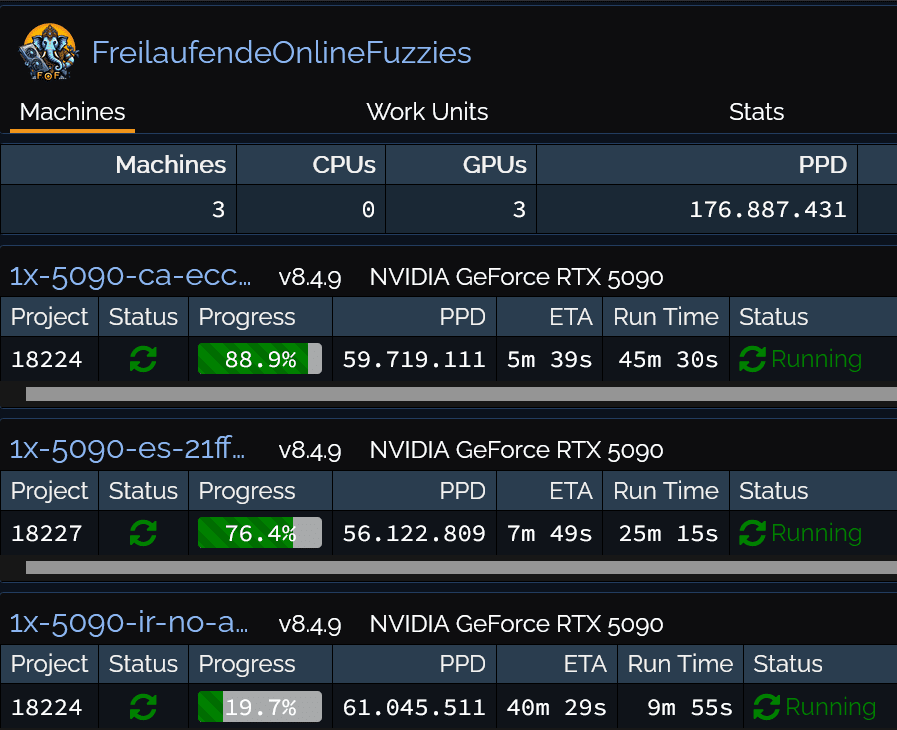
Task: Click the 19.7% progress bar
Action: (260, 708)
